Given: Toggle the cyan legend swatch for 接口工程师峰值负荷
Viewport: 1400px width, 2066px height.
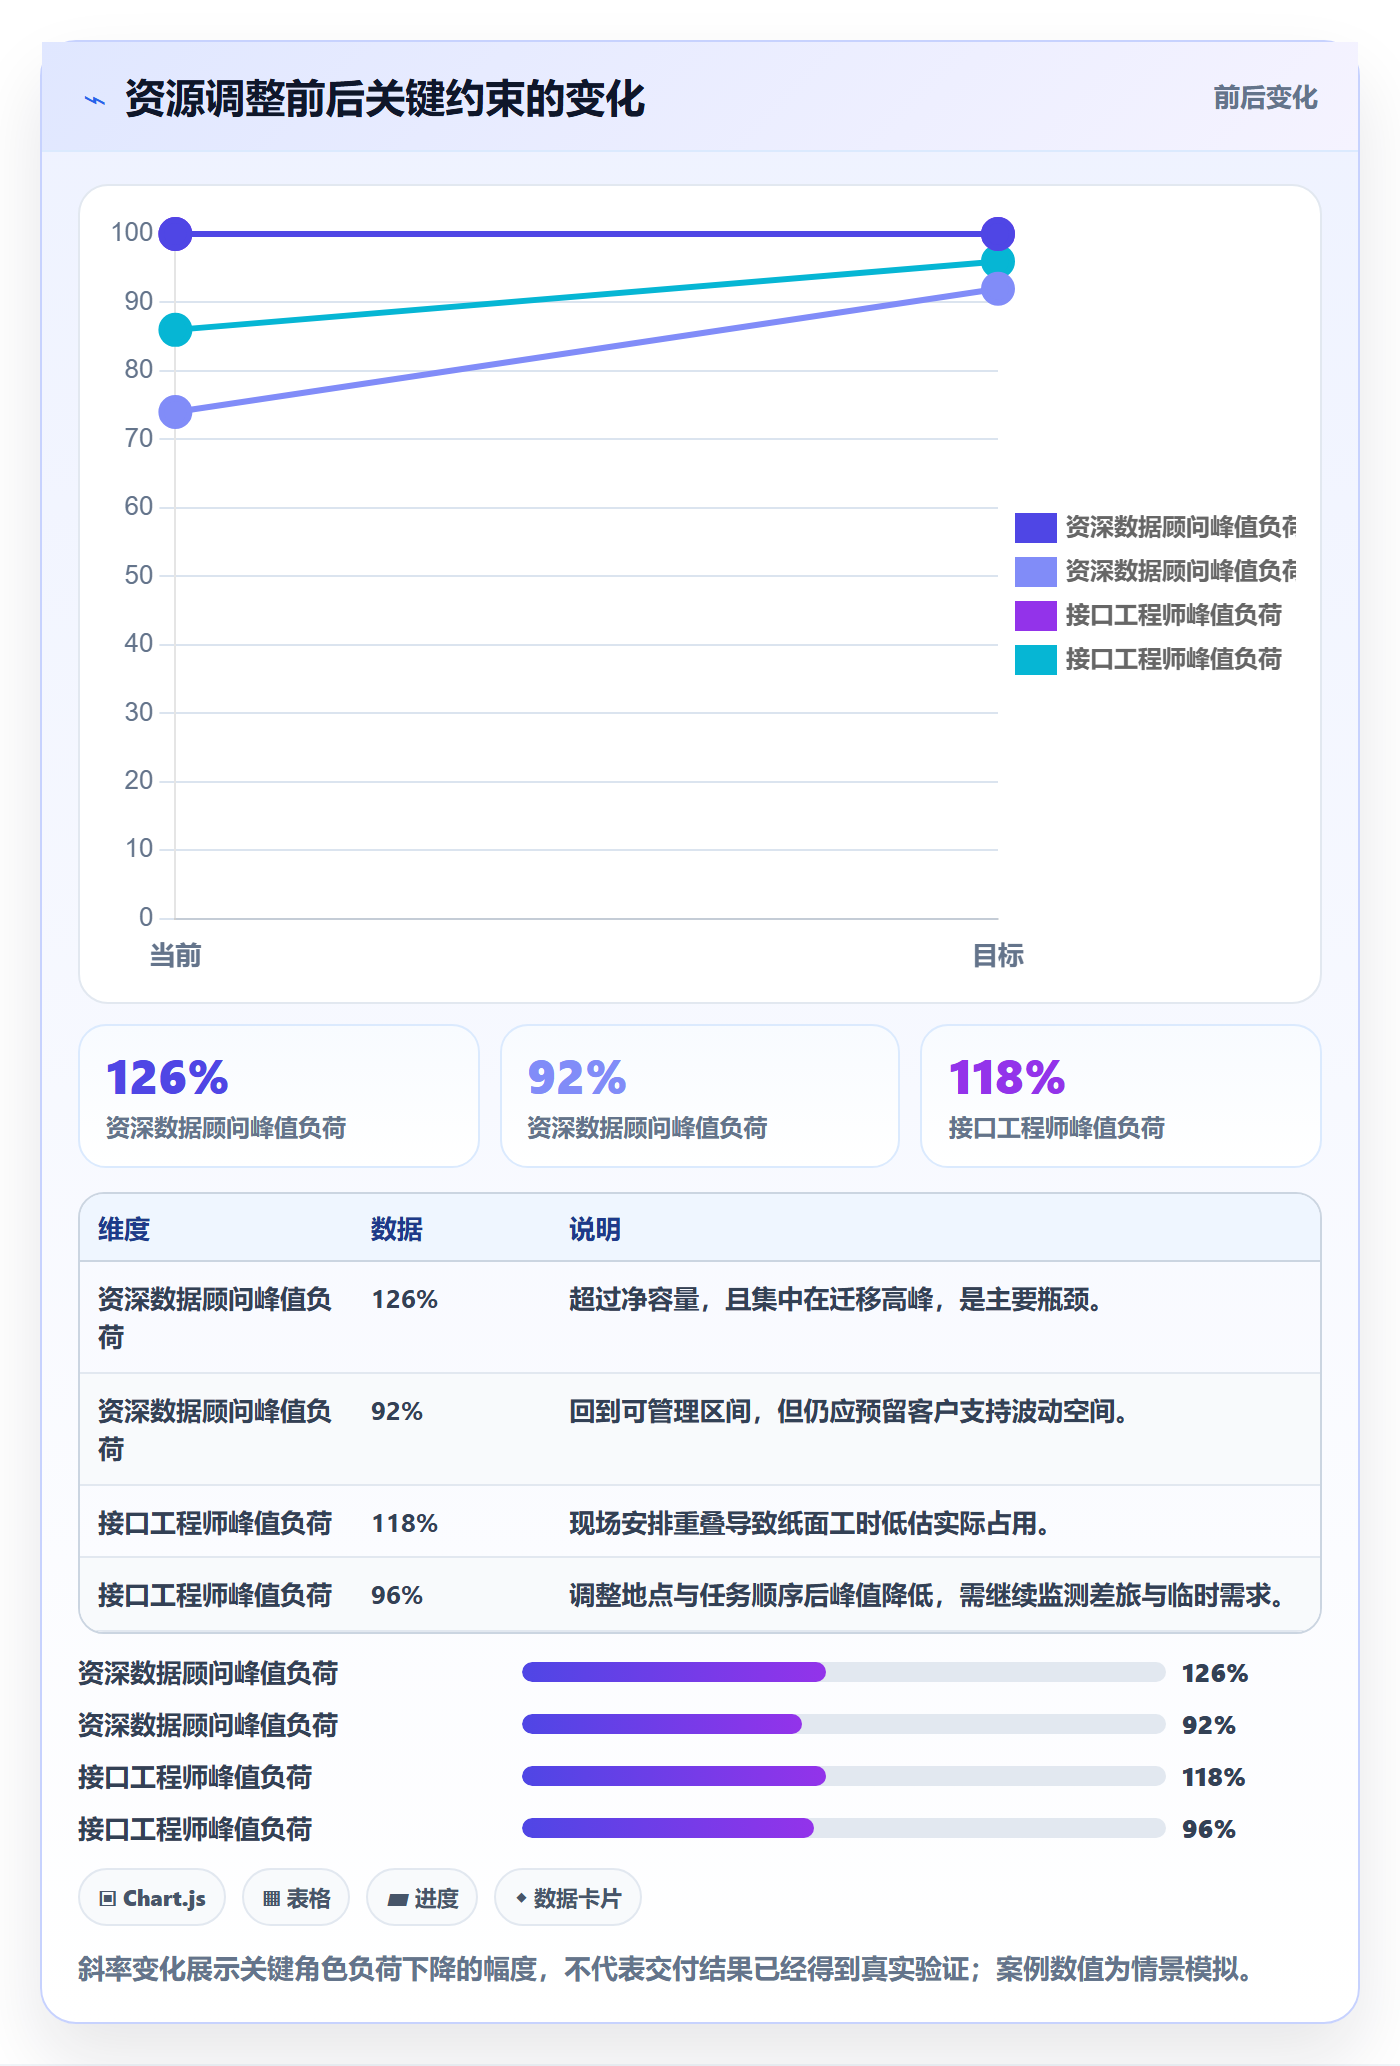Looking at the screenshot, I should pyautogui.click(x=1035, y=659).
